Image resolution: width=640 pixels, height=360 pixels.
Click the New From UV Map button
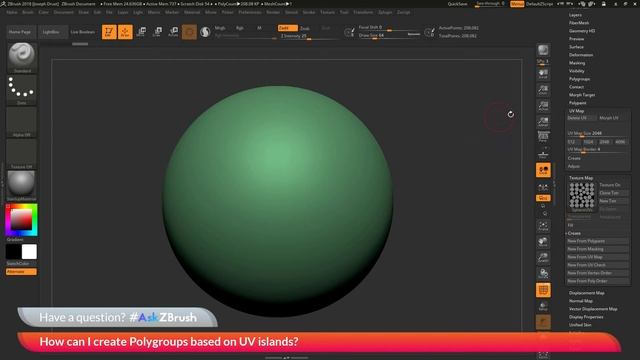(x=598, y=257)
